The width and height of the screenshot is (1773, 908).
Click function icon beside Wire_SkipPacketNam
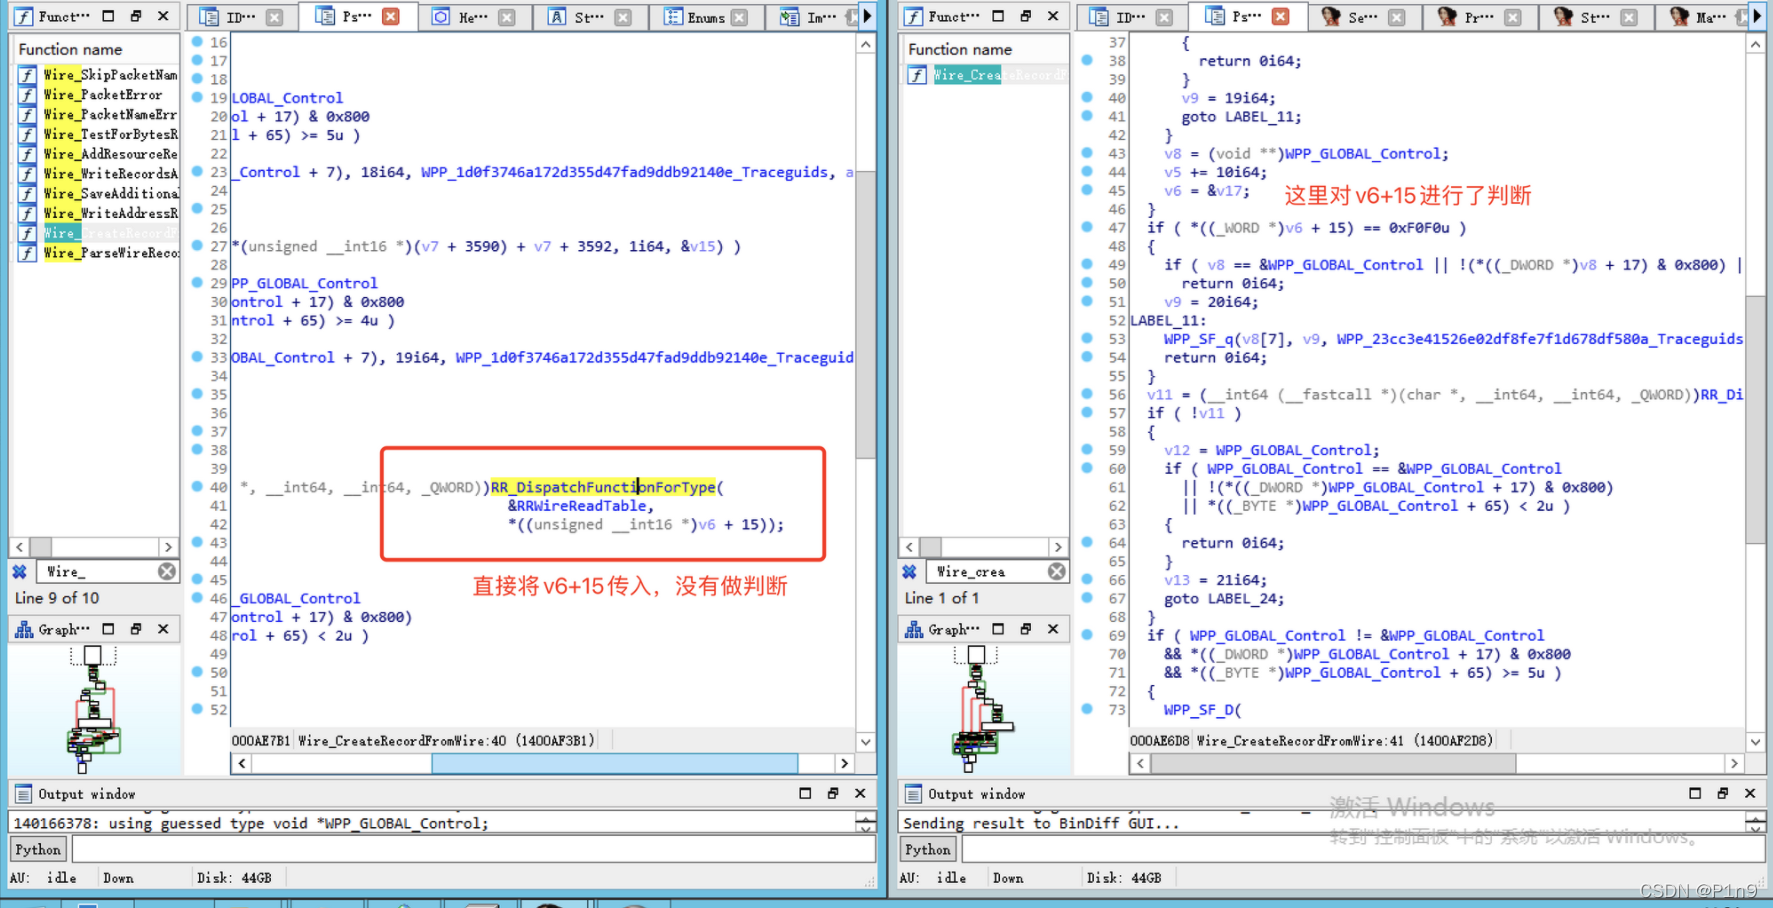coord(27,75)
